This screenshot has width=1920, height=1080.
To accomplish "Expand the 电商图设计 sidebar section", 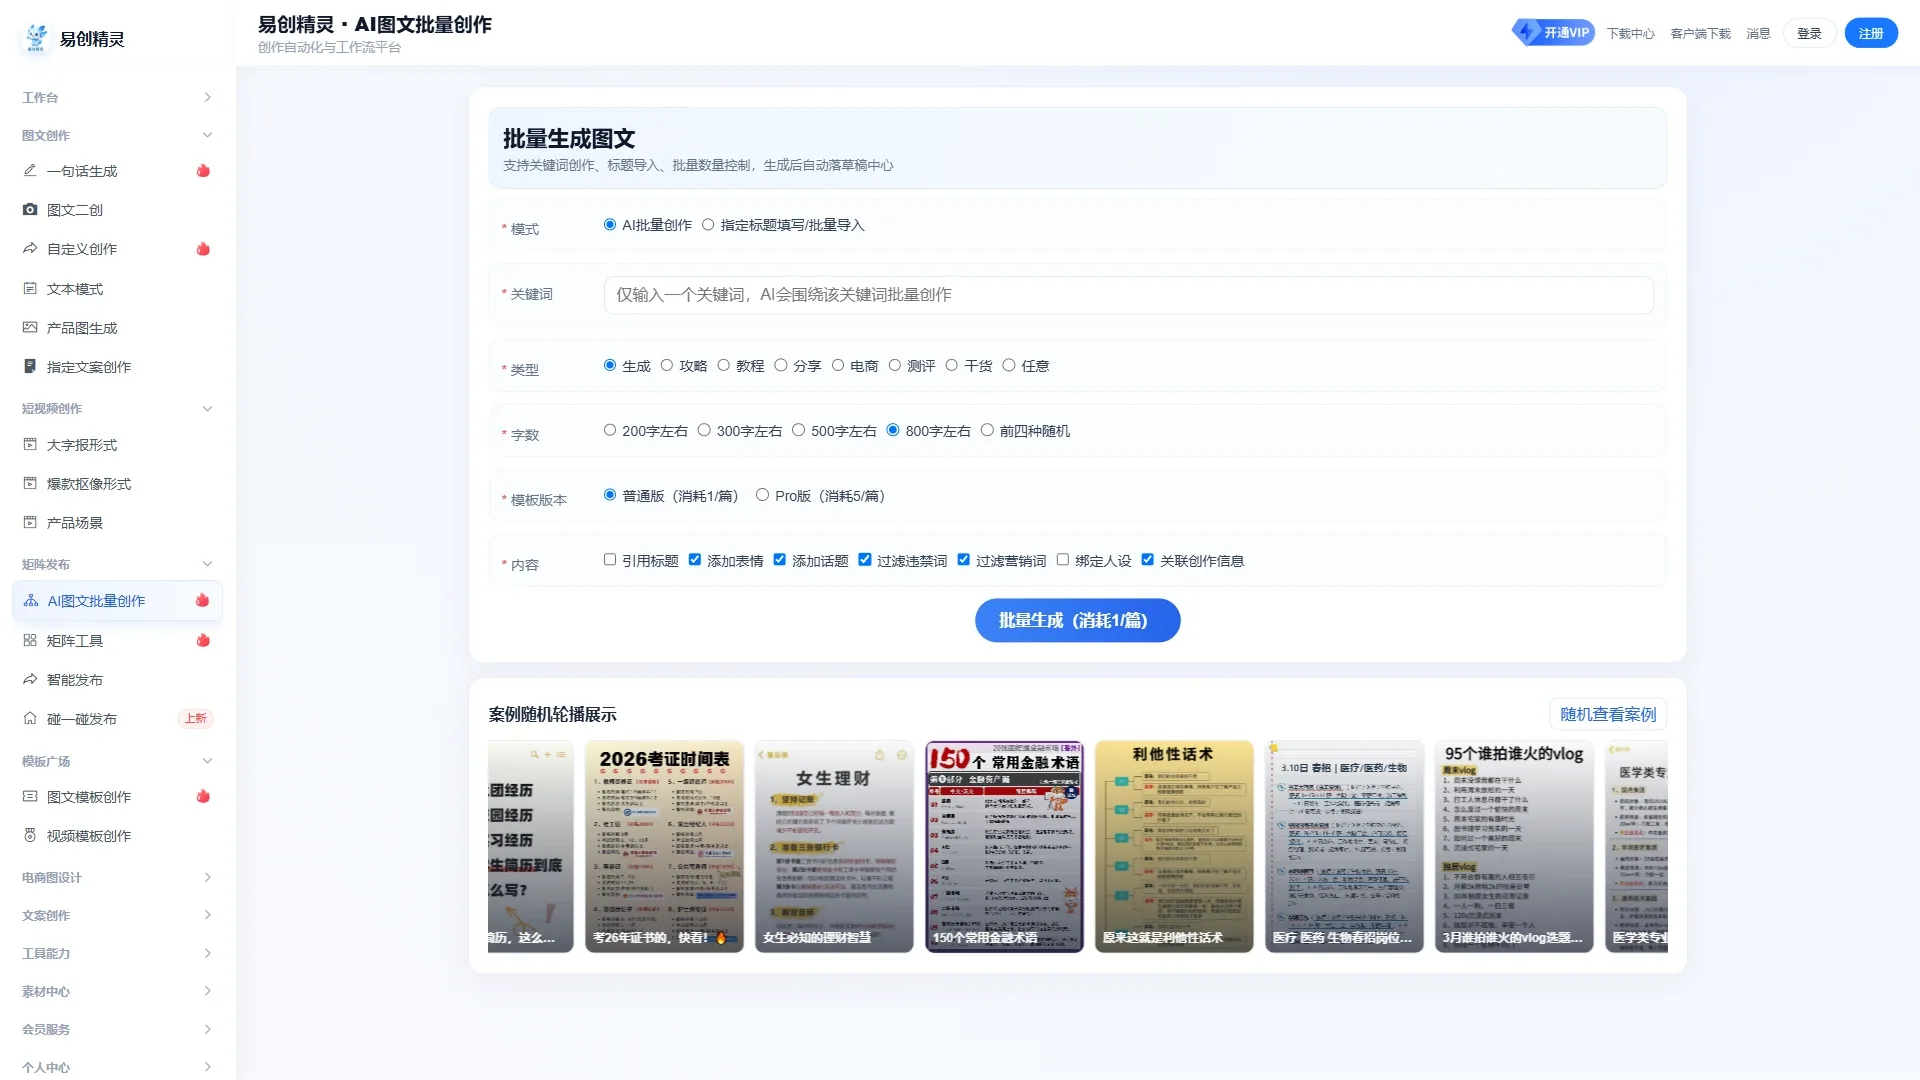I will [x=118, y=877].
